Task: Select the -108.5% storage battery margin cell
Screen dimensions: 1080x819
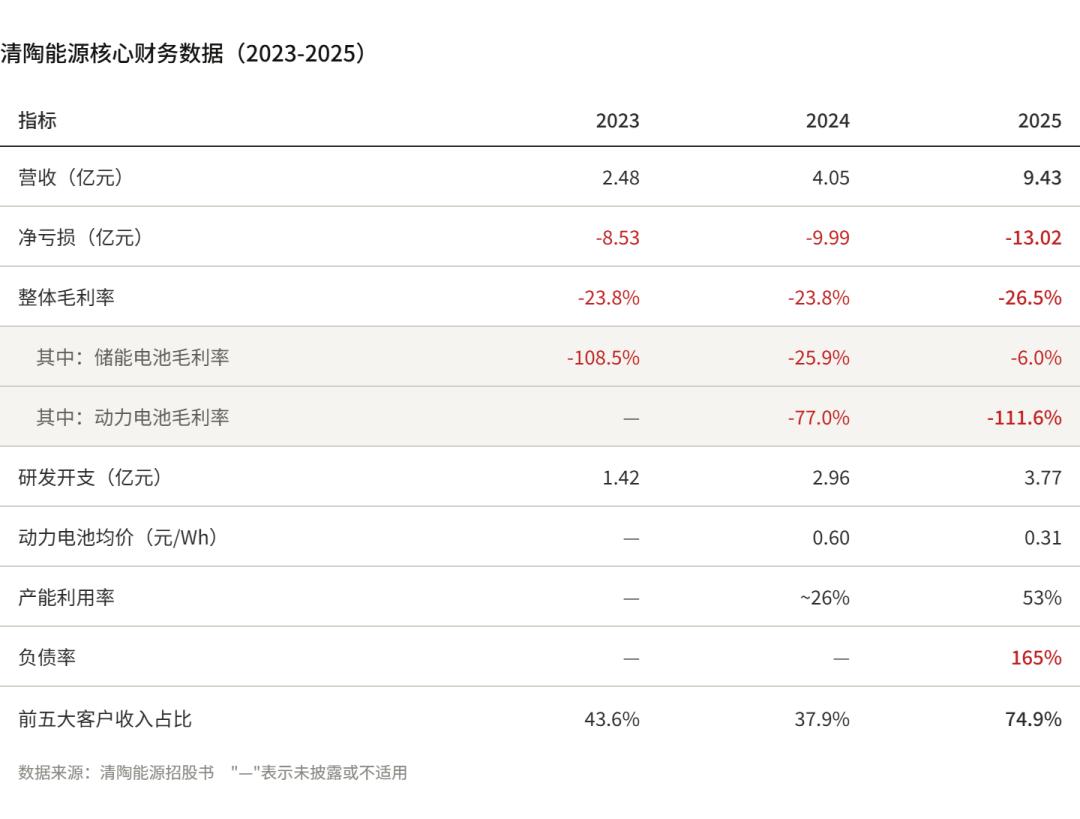Action: pos(602,358)
